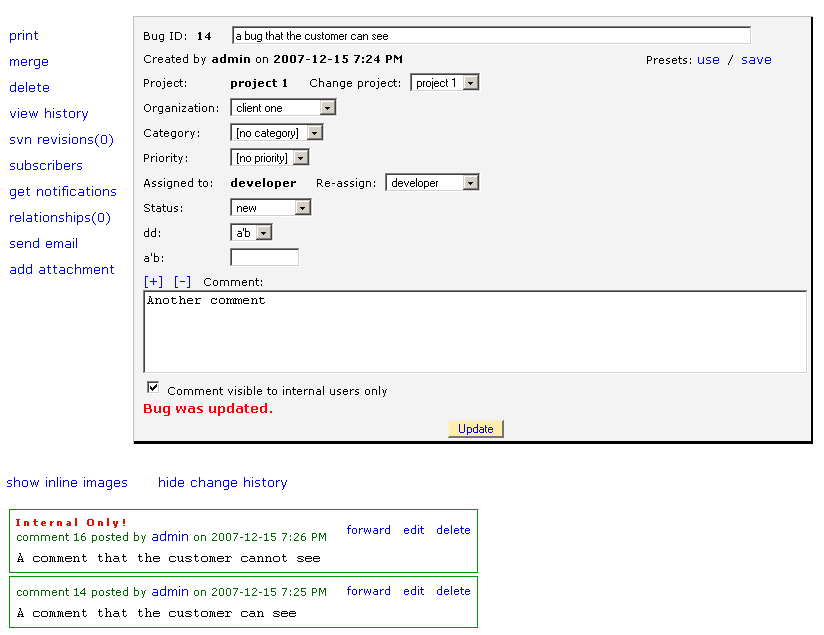This screenshot has width=824, height=635.
Task: Open svn revisions(0) link
Action: tap(61, 139)
